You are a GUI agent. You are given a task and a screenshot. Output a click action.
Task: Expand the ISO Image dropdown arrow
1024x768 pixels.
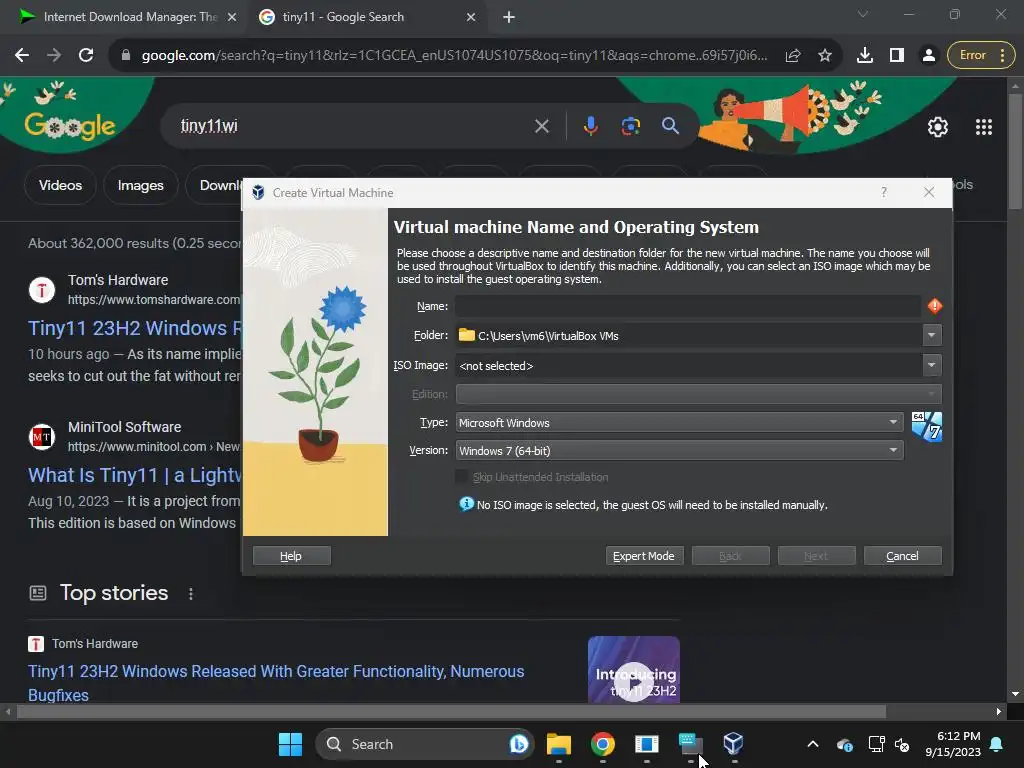931,366
